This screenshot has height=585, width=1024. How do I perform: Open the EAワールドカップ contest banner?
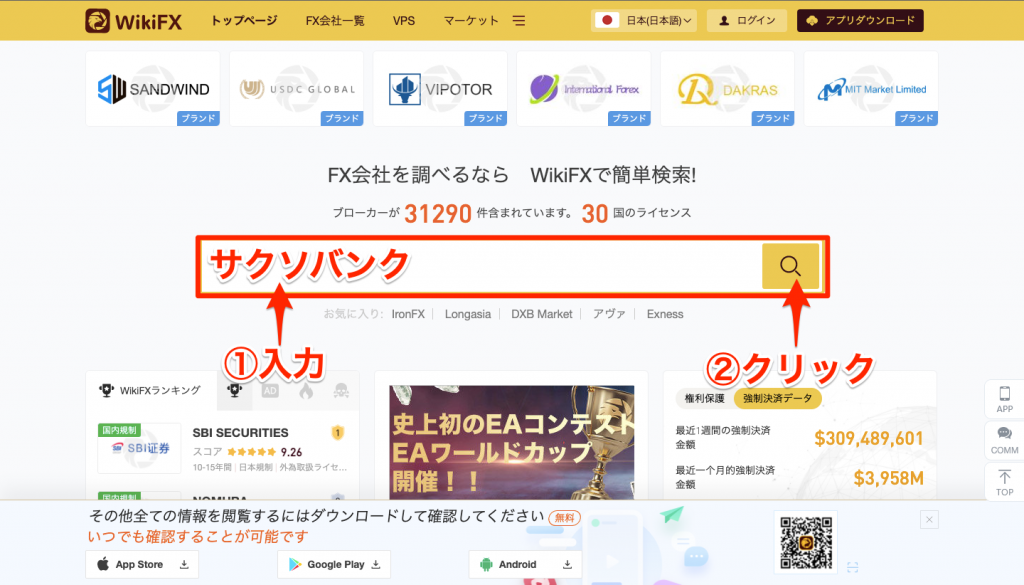[x=511, y=443]
